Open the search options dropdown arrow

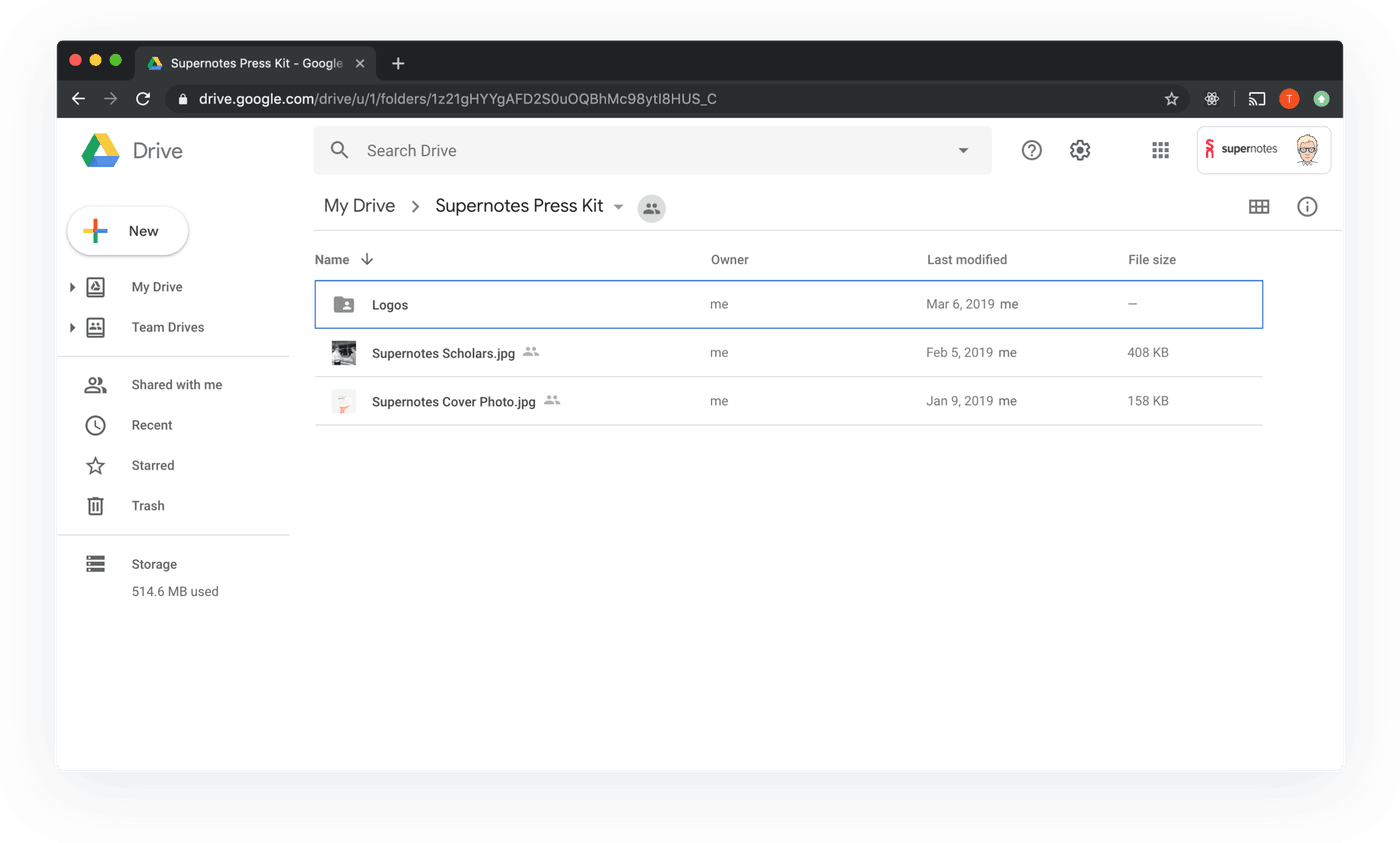coord(963,150)
